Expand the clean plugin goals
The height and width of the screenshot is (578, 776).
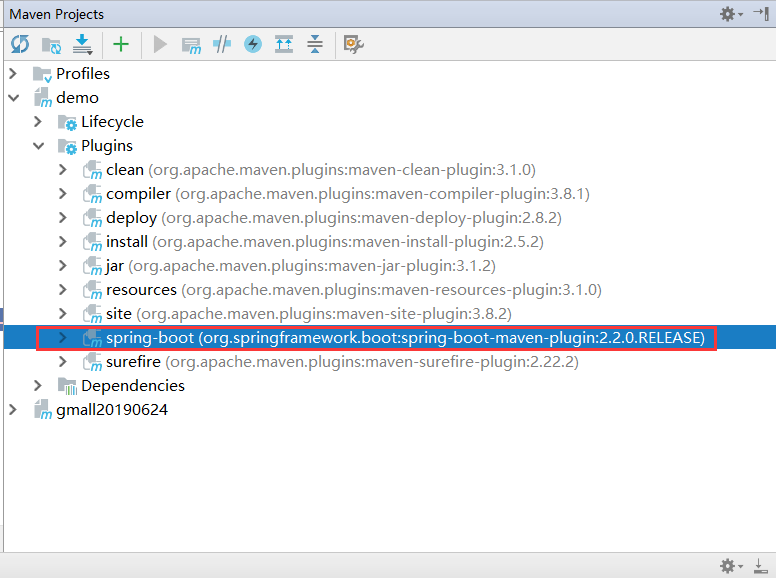63,170
